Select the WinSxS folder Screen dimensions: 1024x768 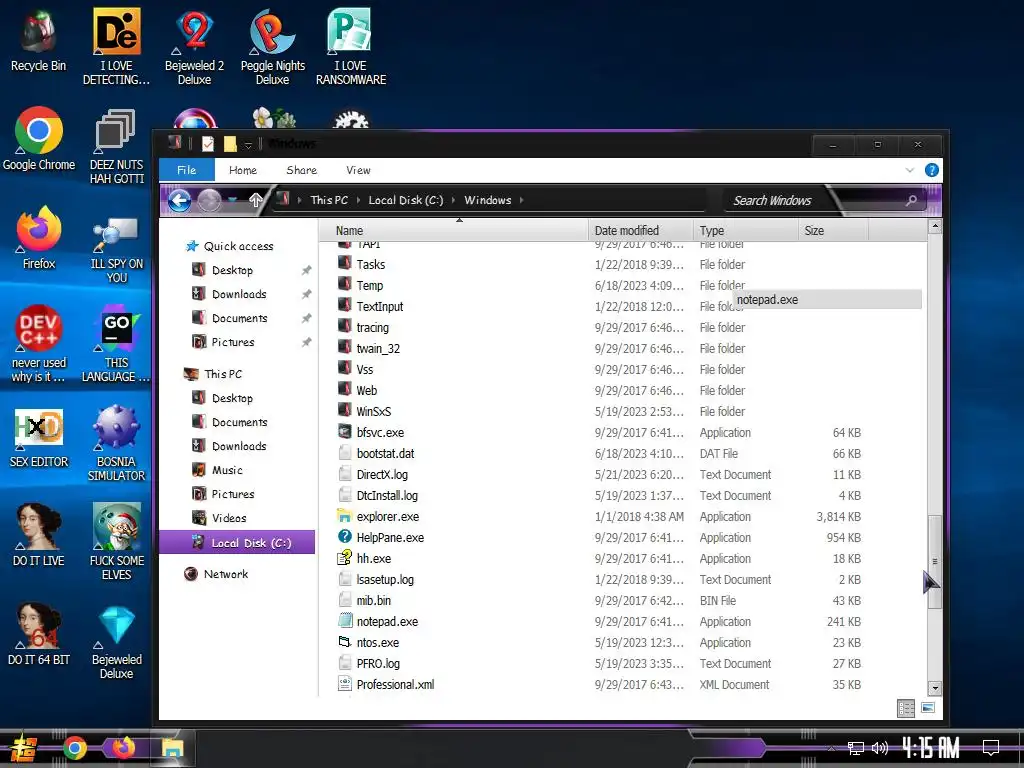(x=374, y=411)
